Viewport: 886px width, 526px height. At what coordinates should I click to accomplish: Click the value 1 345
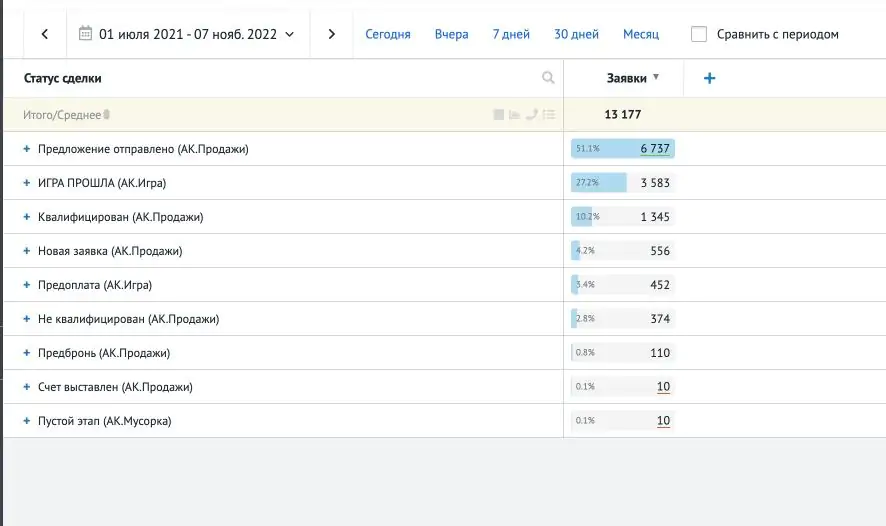tap(655, 217)
